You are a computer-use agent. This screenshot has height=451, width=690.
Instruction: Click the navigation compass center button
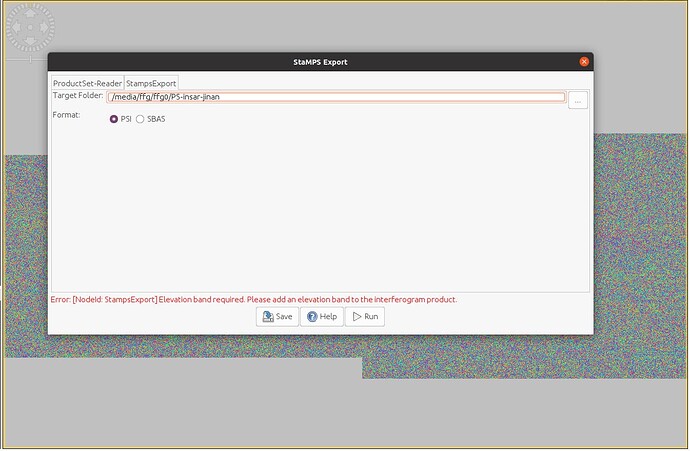[x=30, y=27]
